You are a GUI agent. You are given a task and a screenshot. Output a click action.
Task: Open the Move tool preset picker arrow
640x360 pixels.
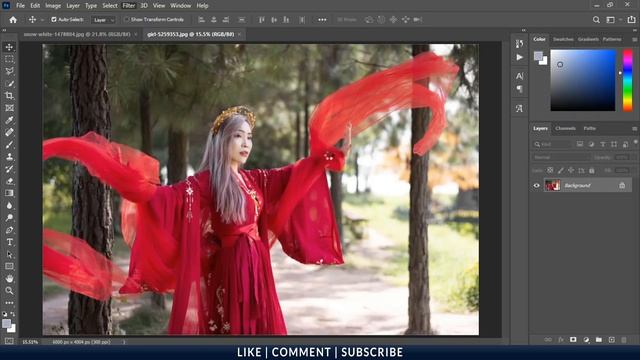pos(42,20)
